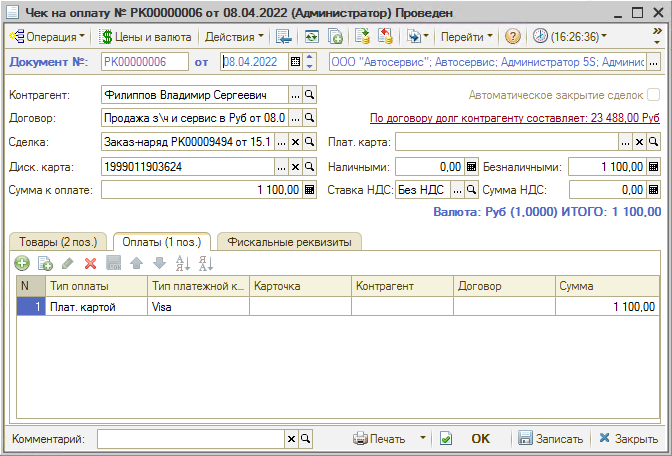Open the Операция dropdown menu
The width and height of the screenshot is (672, 456).
47,36
